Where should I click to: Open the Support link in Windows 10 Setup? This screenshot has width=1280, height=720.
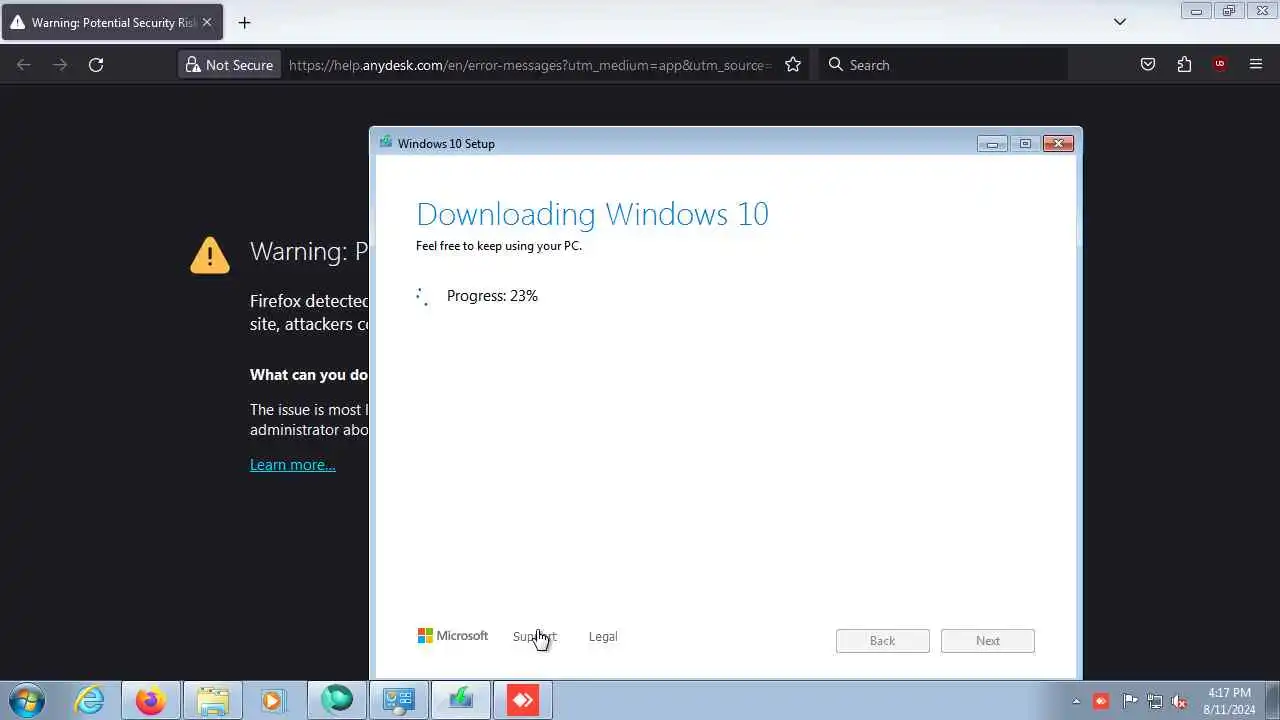535,637
